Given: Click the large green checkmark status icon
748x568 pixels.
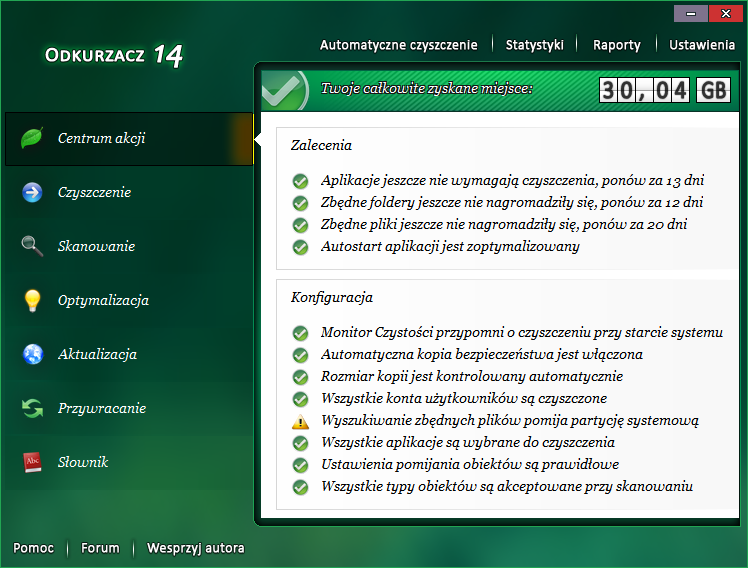Looking at the screenshot, I should 285,90.
